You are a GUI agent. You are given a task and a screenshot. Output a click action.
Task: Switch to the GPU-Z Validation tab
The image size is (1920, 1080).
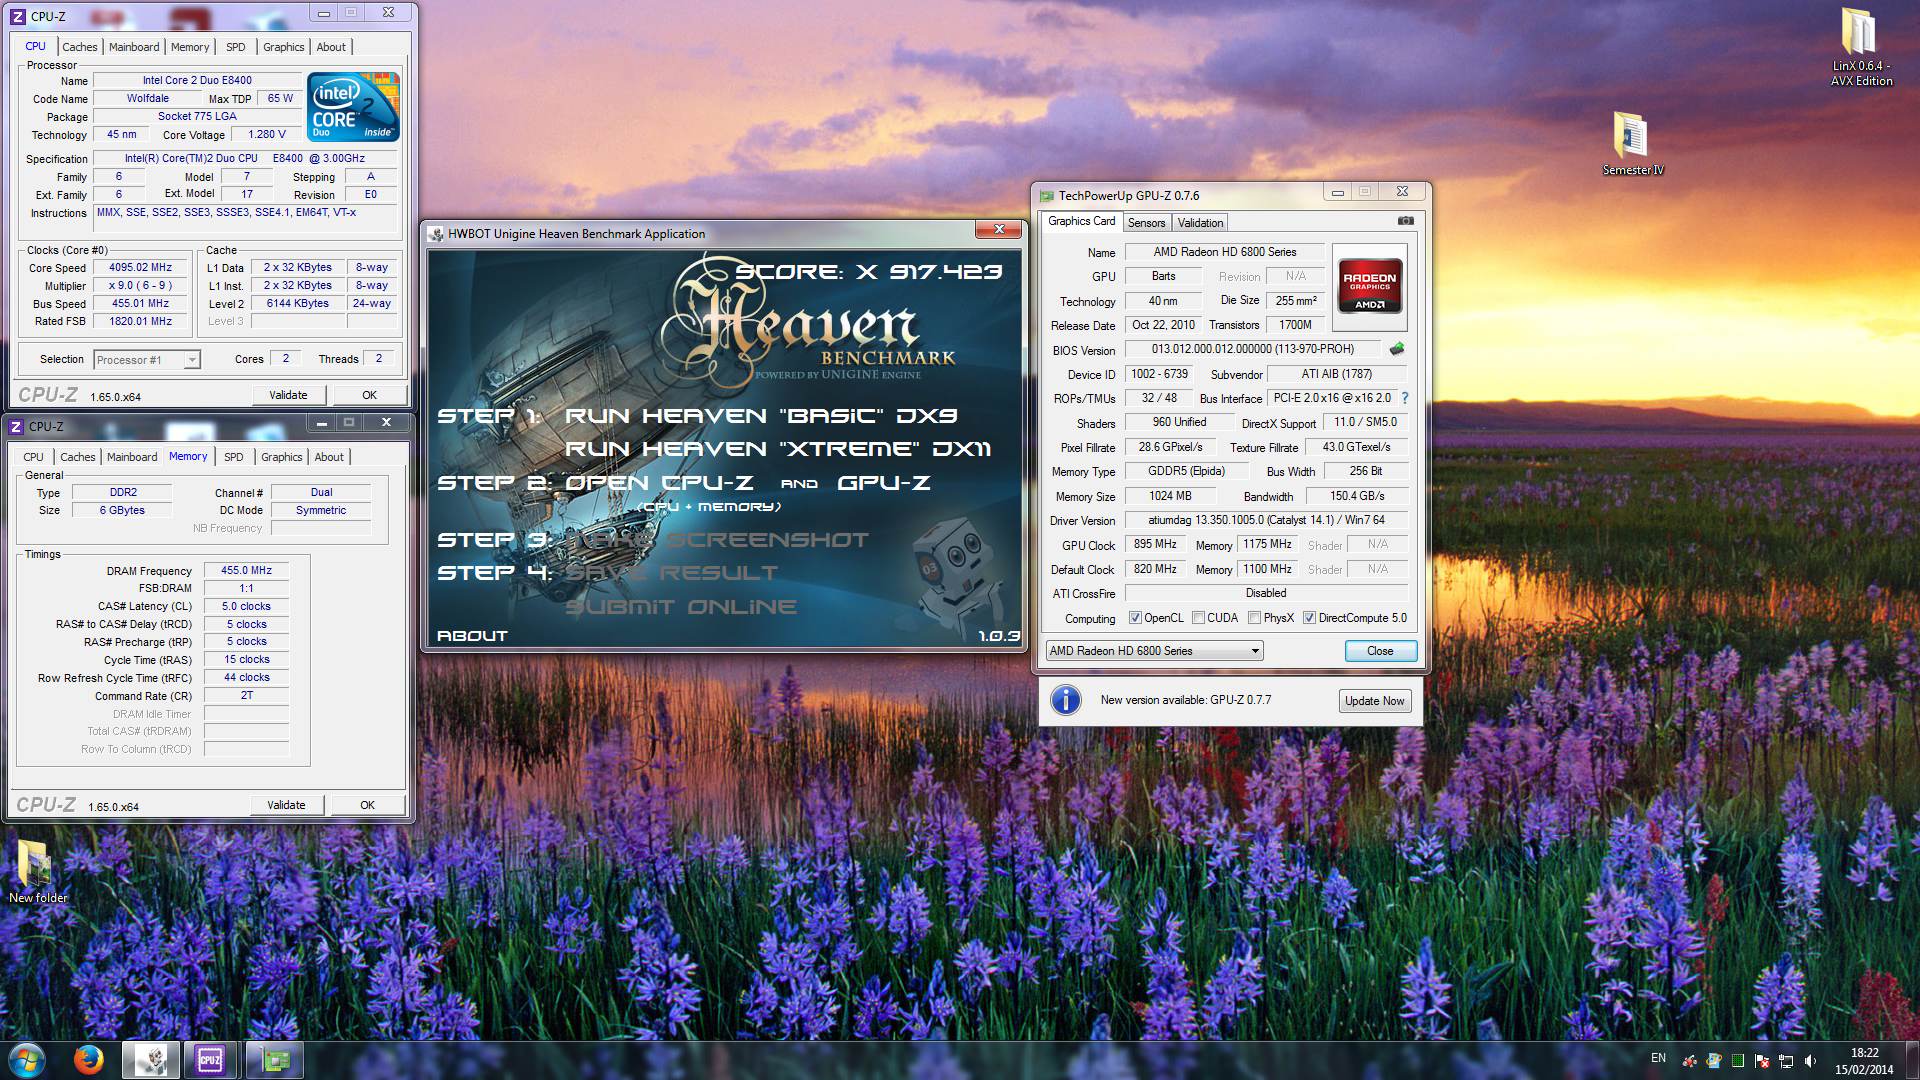[1200, 223]
